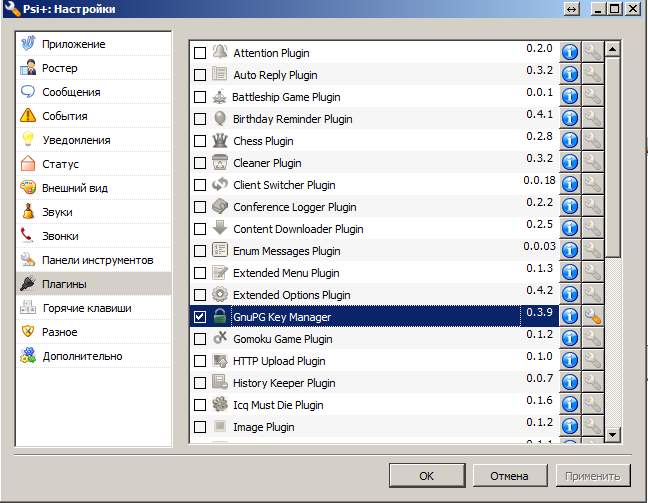Switch to the Статус section

click(x=94, y=164)
